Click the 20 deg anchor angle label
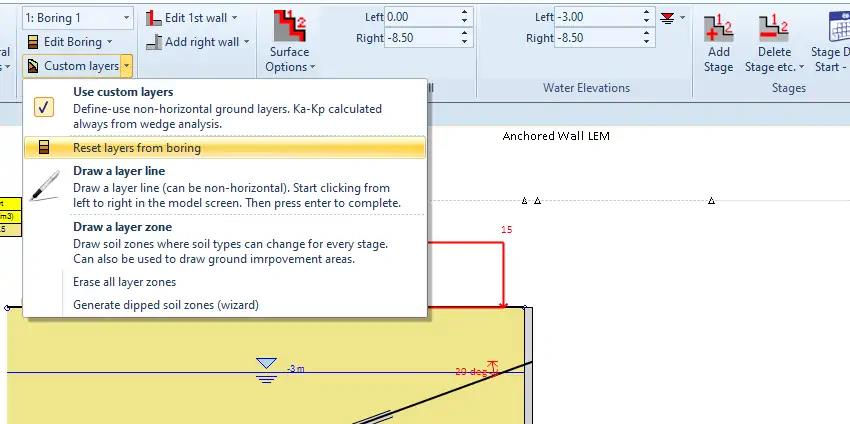The width and height of the screenshot is (850, 424). [471, 372]
